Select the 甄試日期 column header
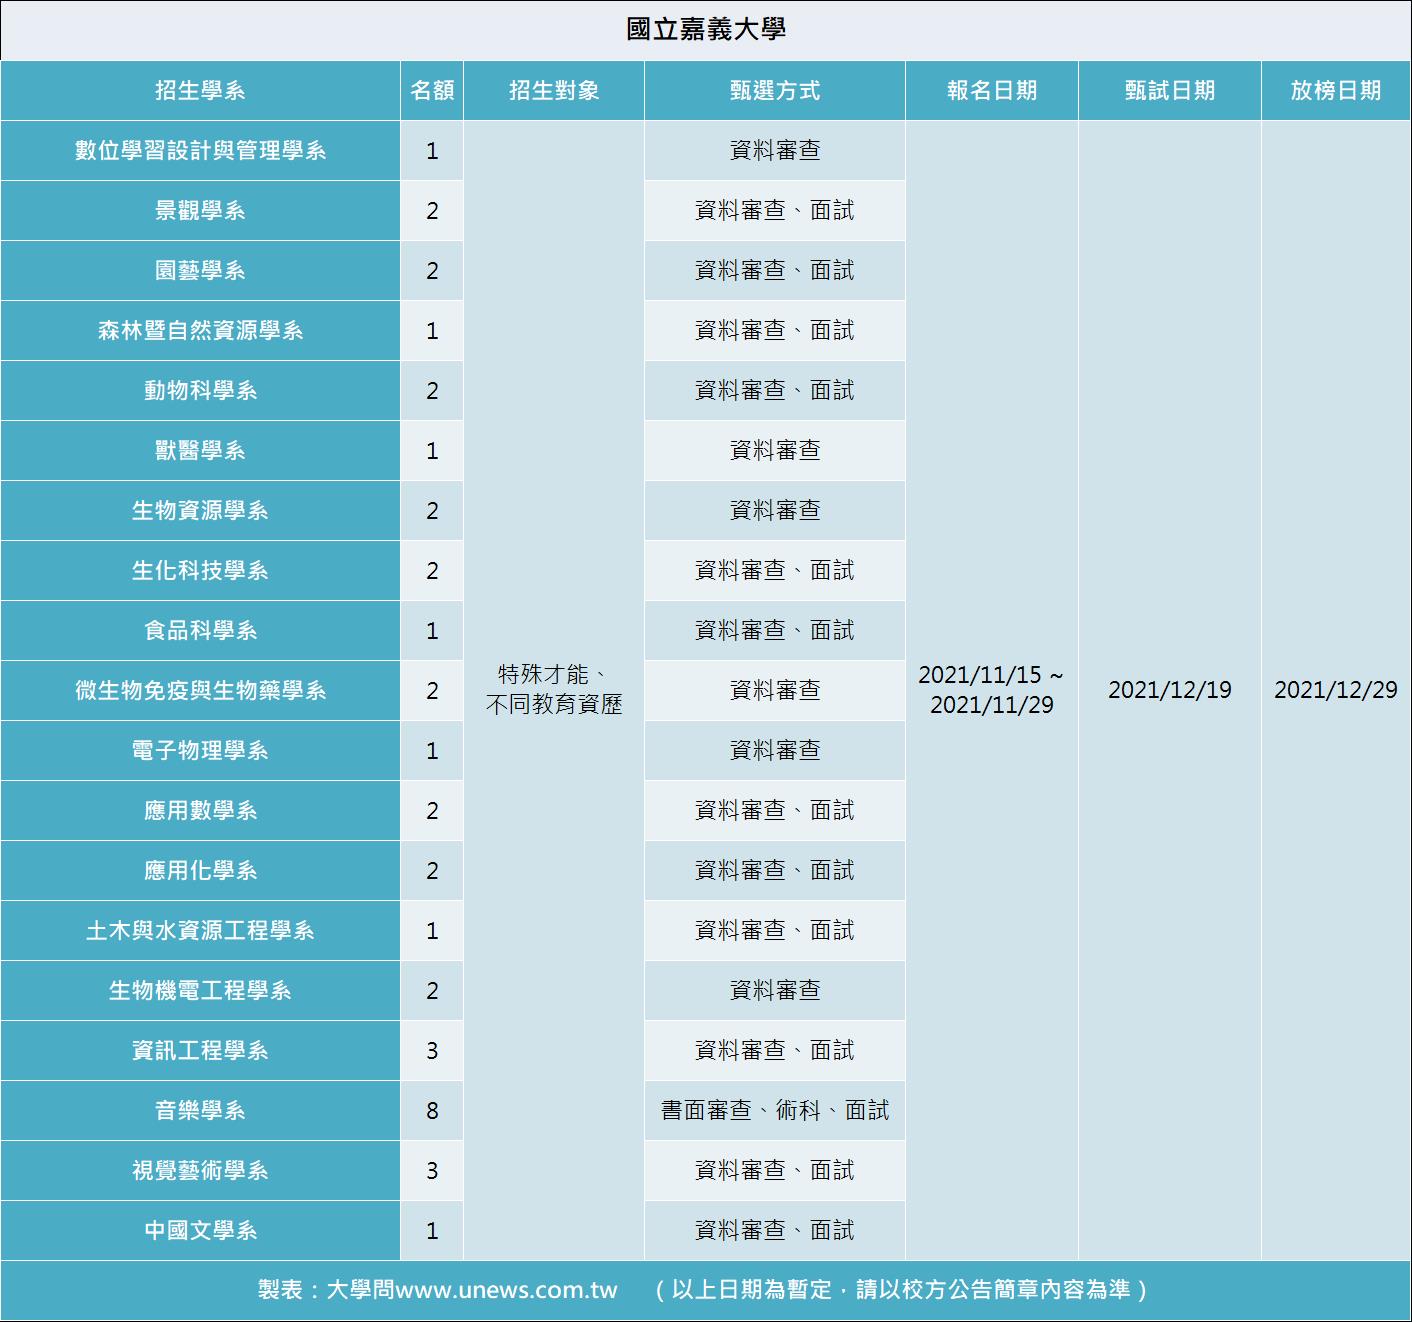 tap(1170, 91)
